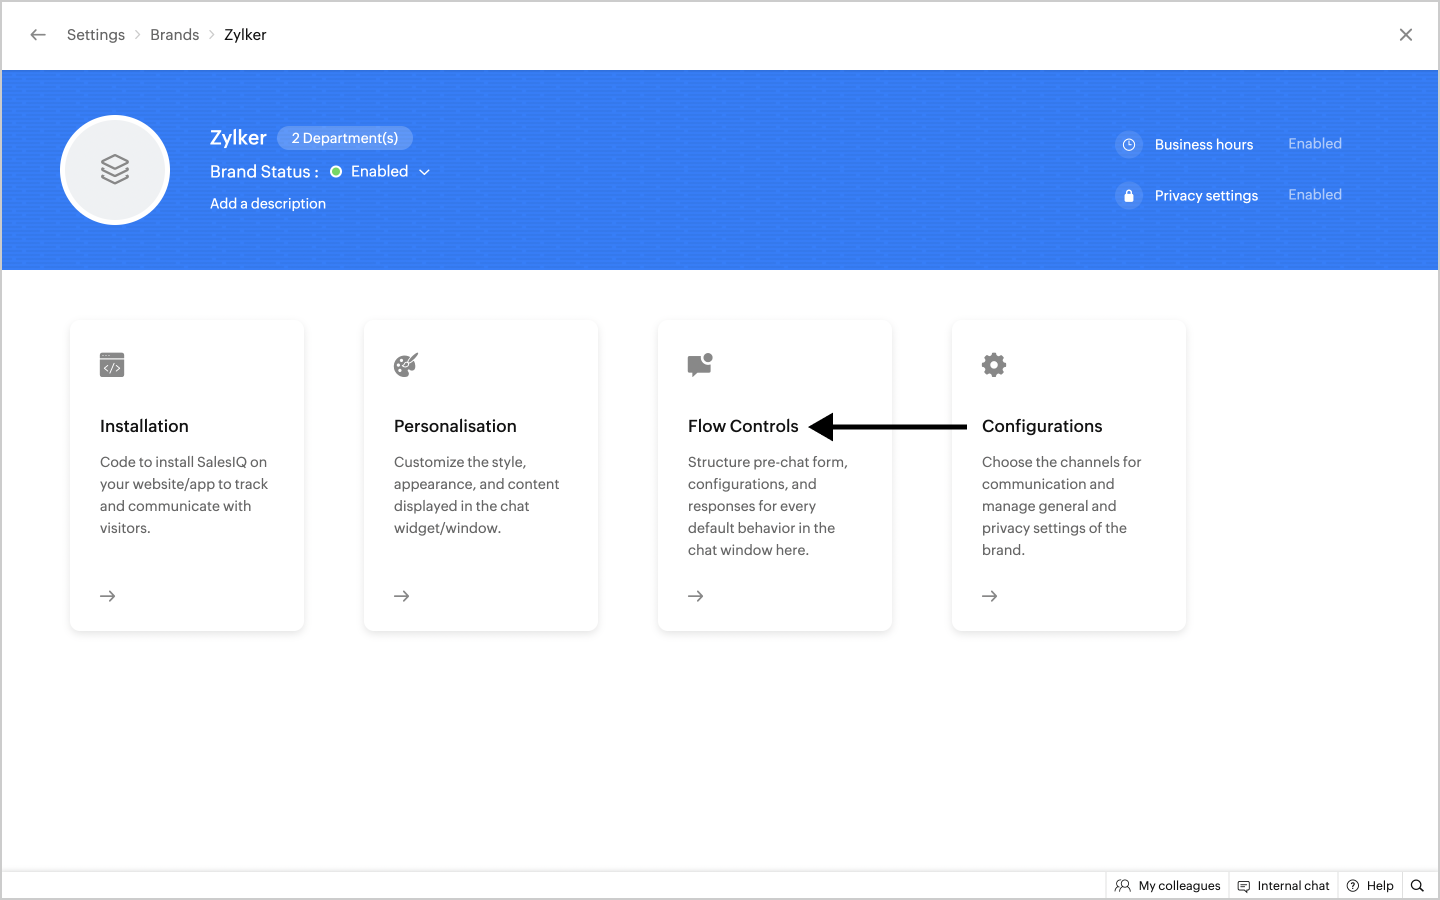Follow the Flow Controls card arrow
This screenshot has width=1440, height=900.
click(x=696, y=596)
